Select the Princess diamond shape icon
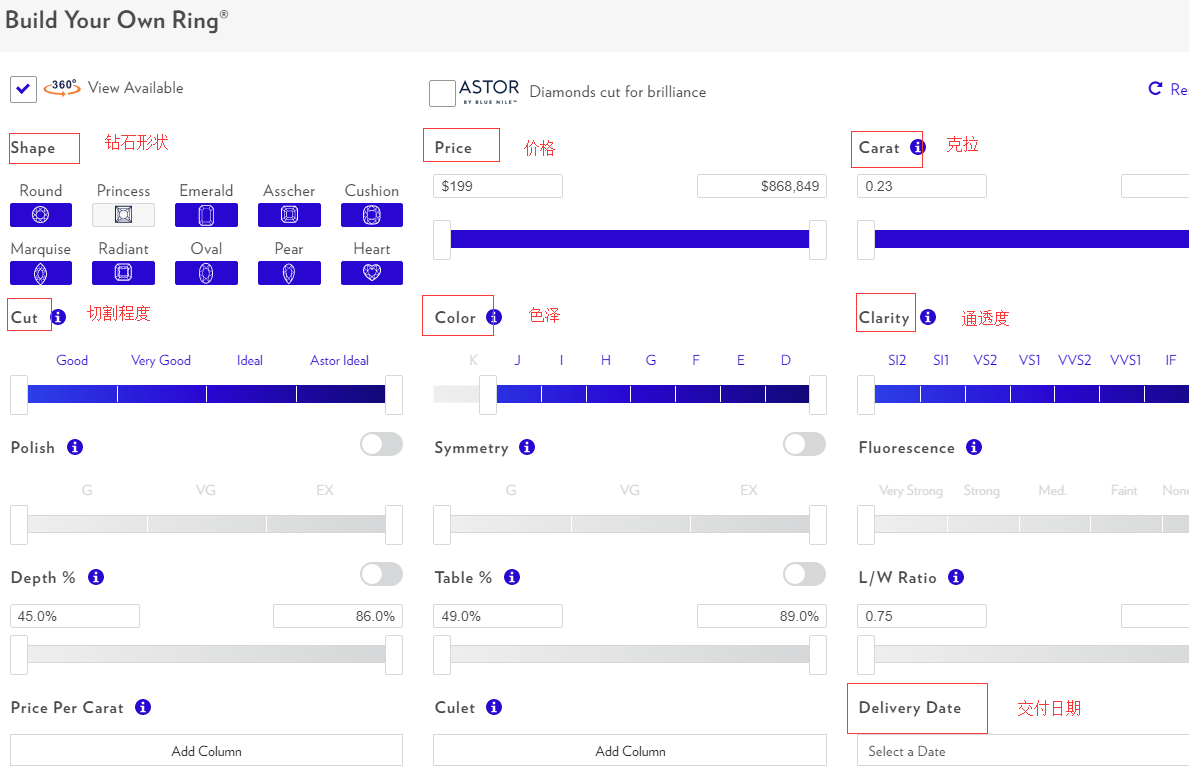The image size is (1189, 770). tap(123, 215)
